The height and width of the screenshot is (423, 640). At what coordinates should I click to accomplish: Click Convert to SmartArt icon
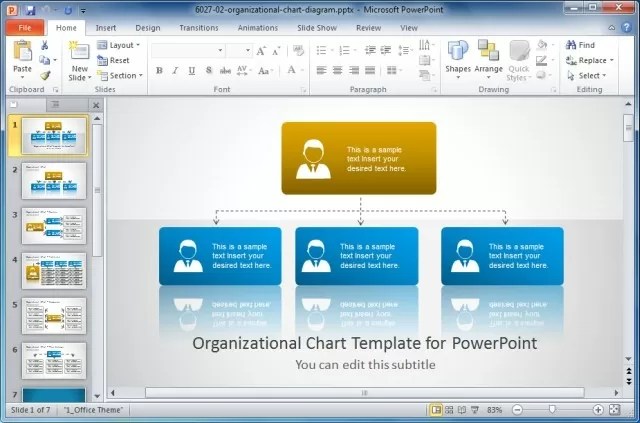pyautogui.click(x=426, y=76)
